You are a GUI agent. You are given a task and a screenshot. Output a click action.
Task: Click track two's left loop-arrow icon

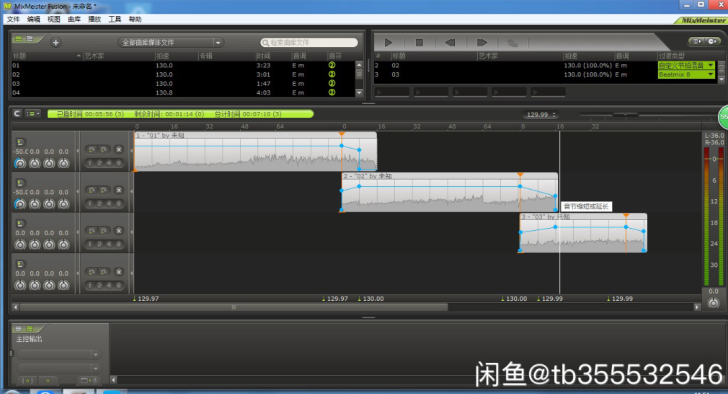pyautogui.click(x=92, y=190)
